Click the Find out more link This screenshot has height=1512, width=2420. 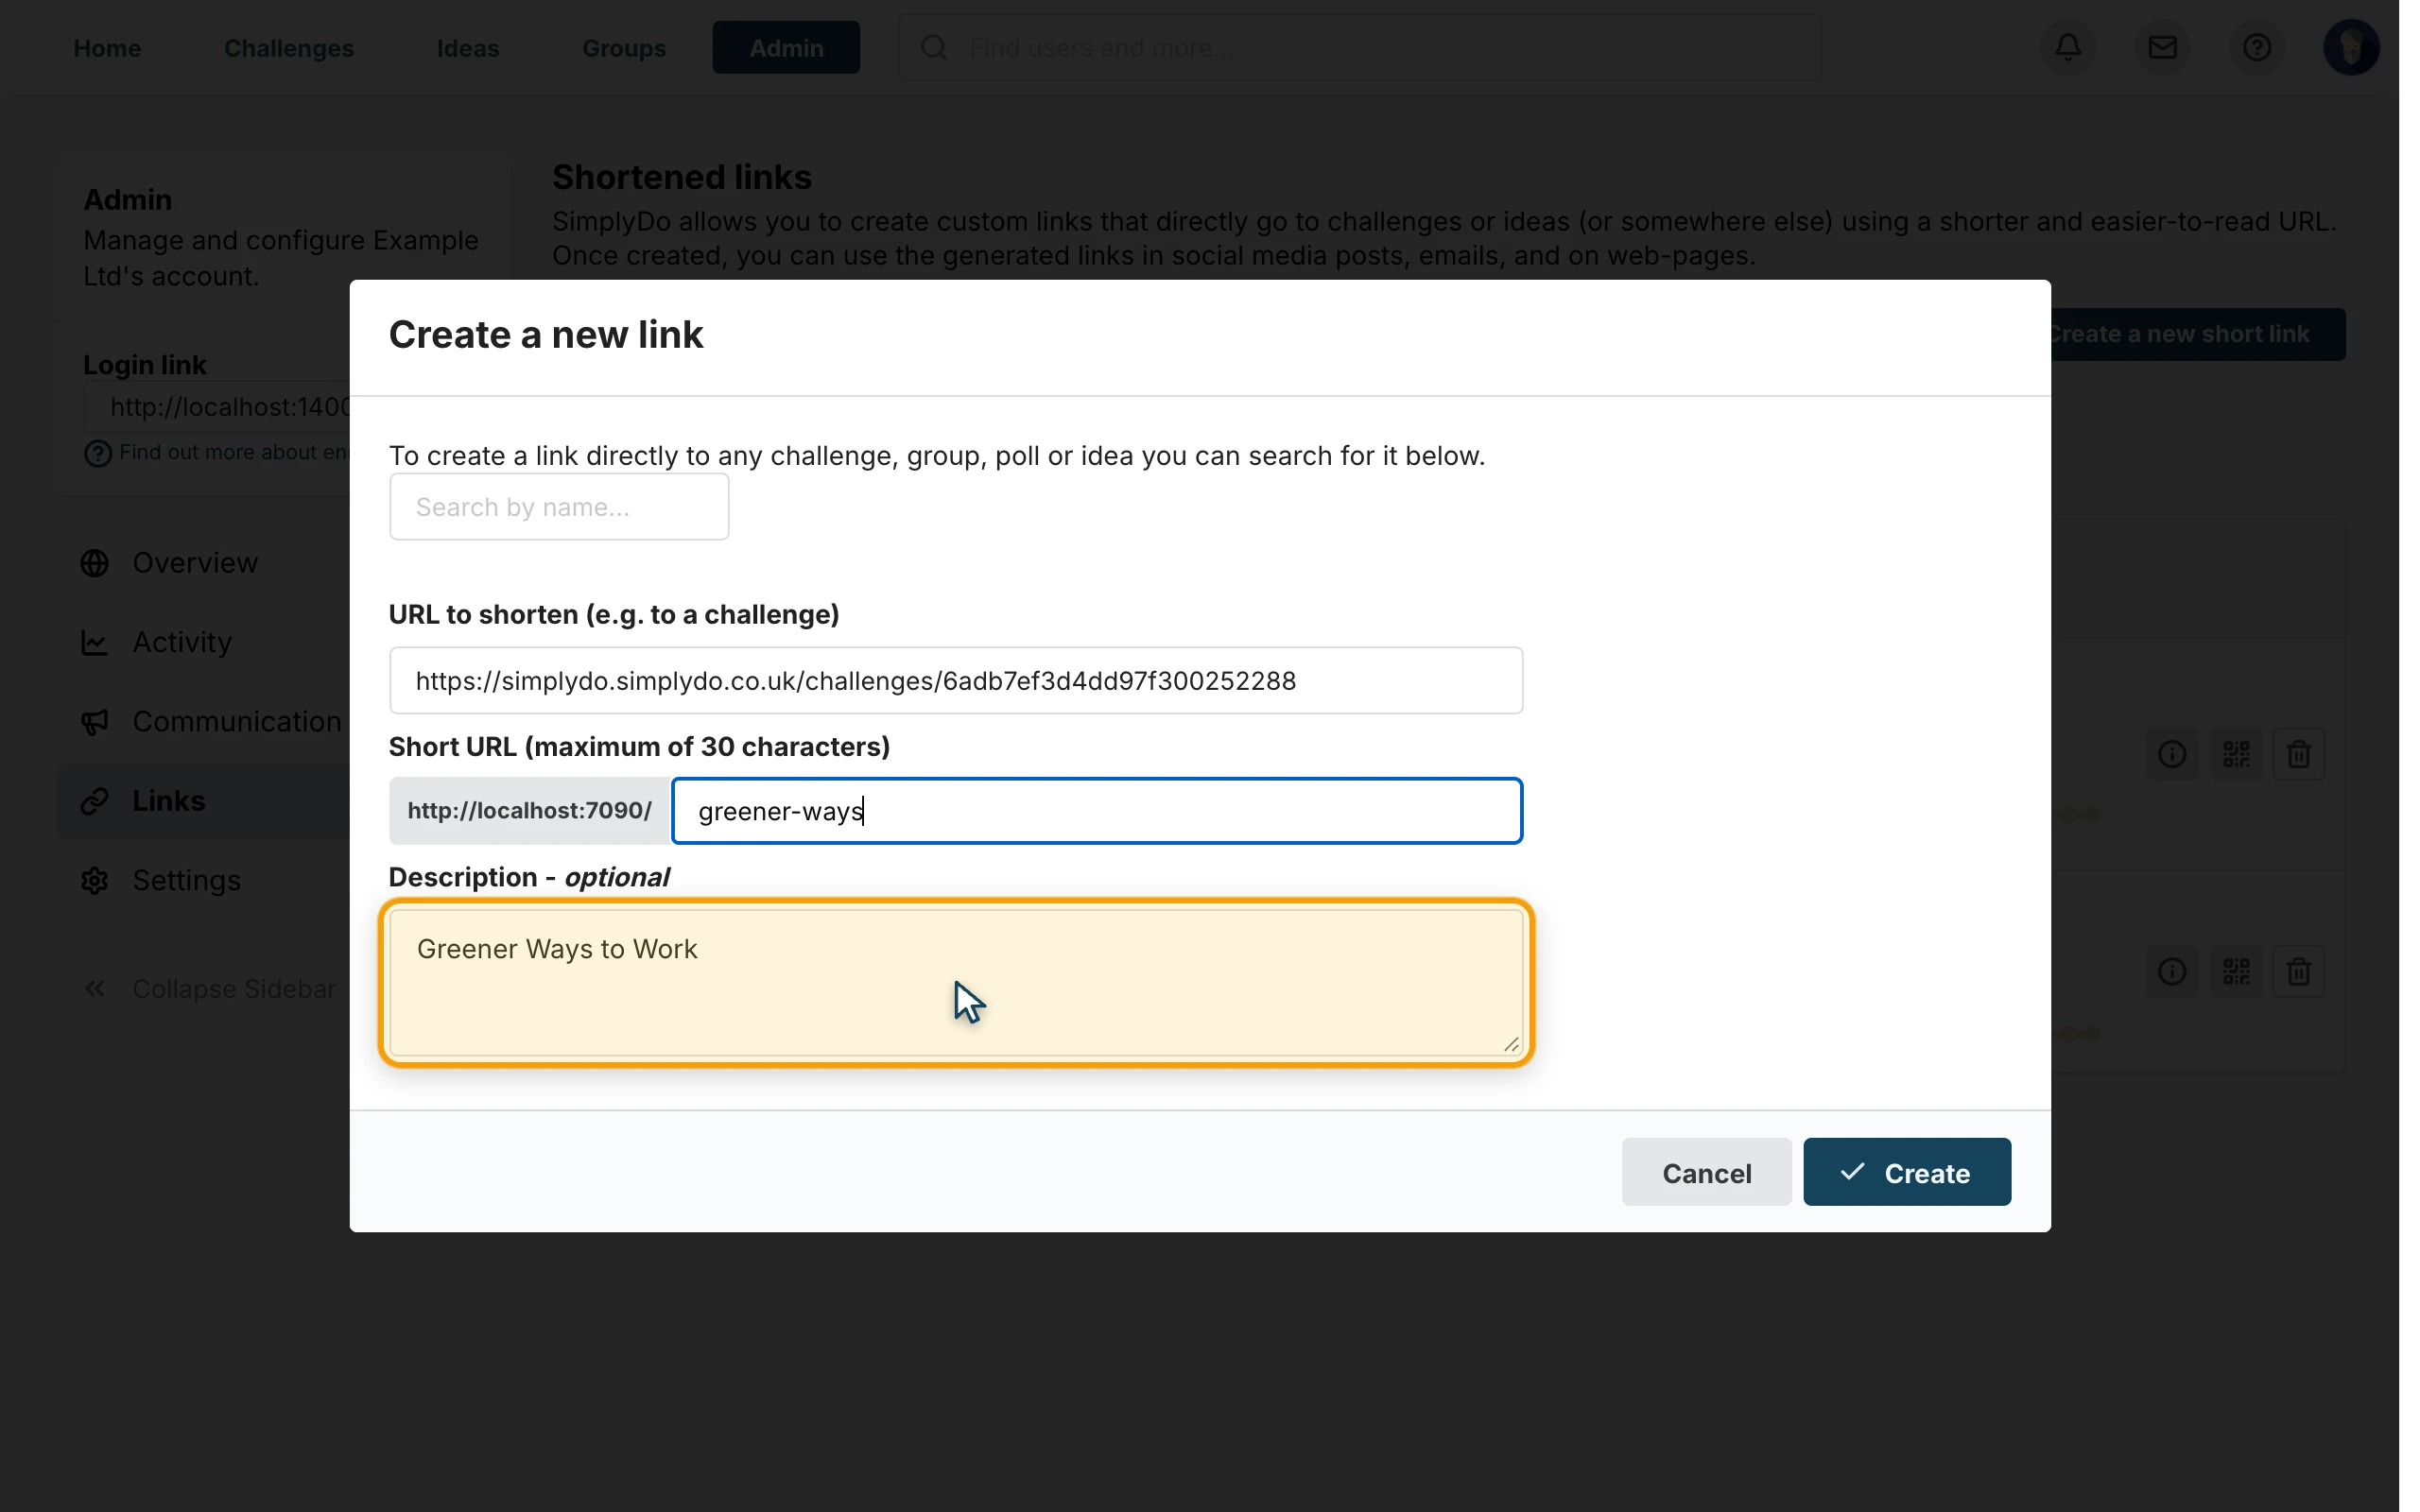[234, 453]
